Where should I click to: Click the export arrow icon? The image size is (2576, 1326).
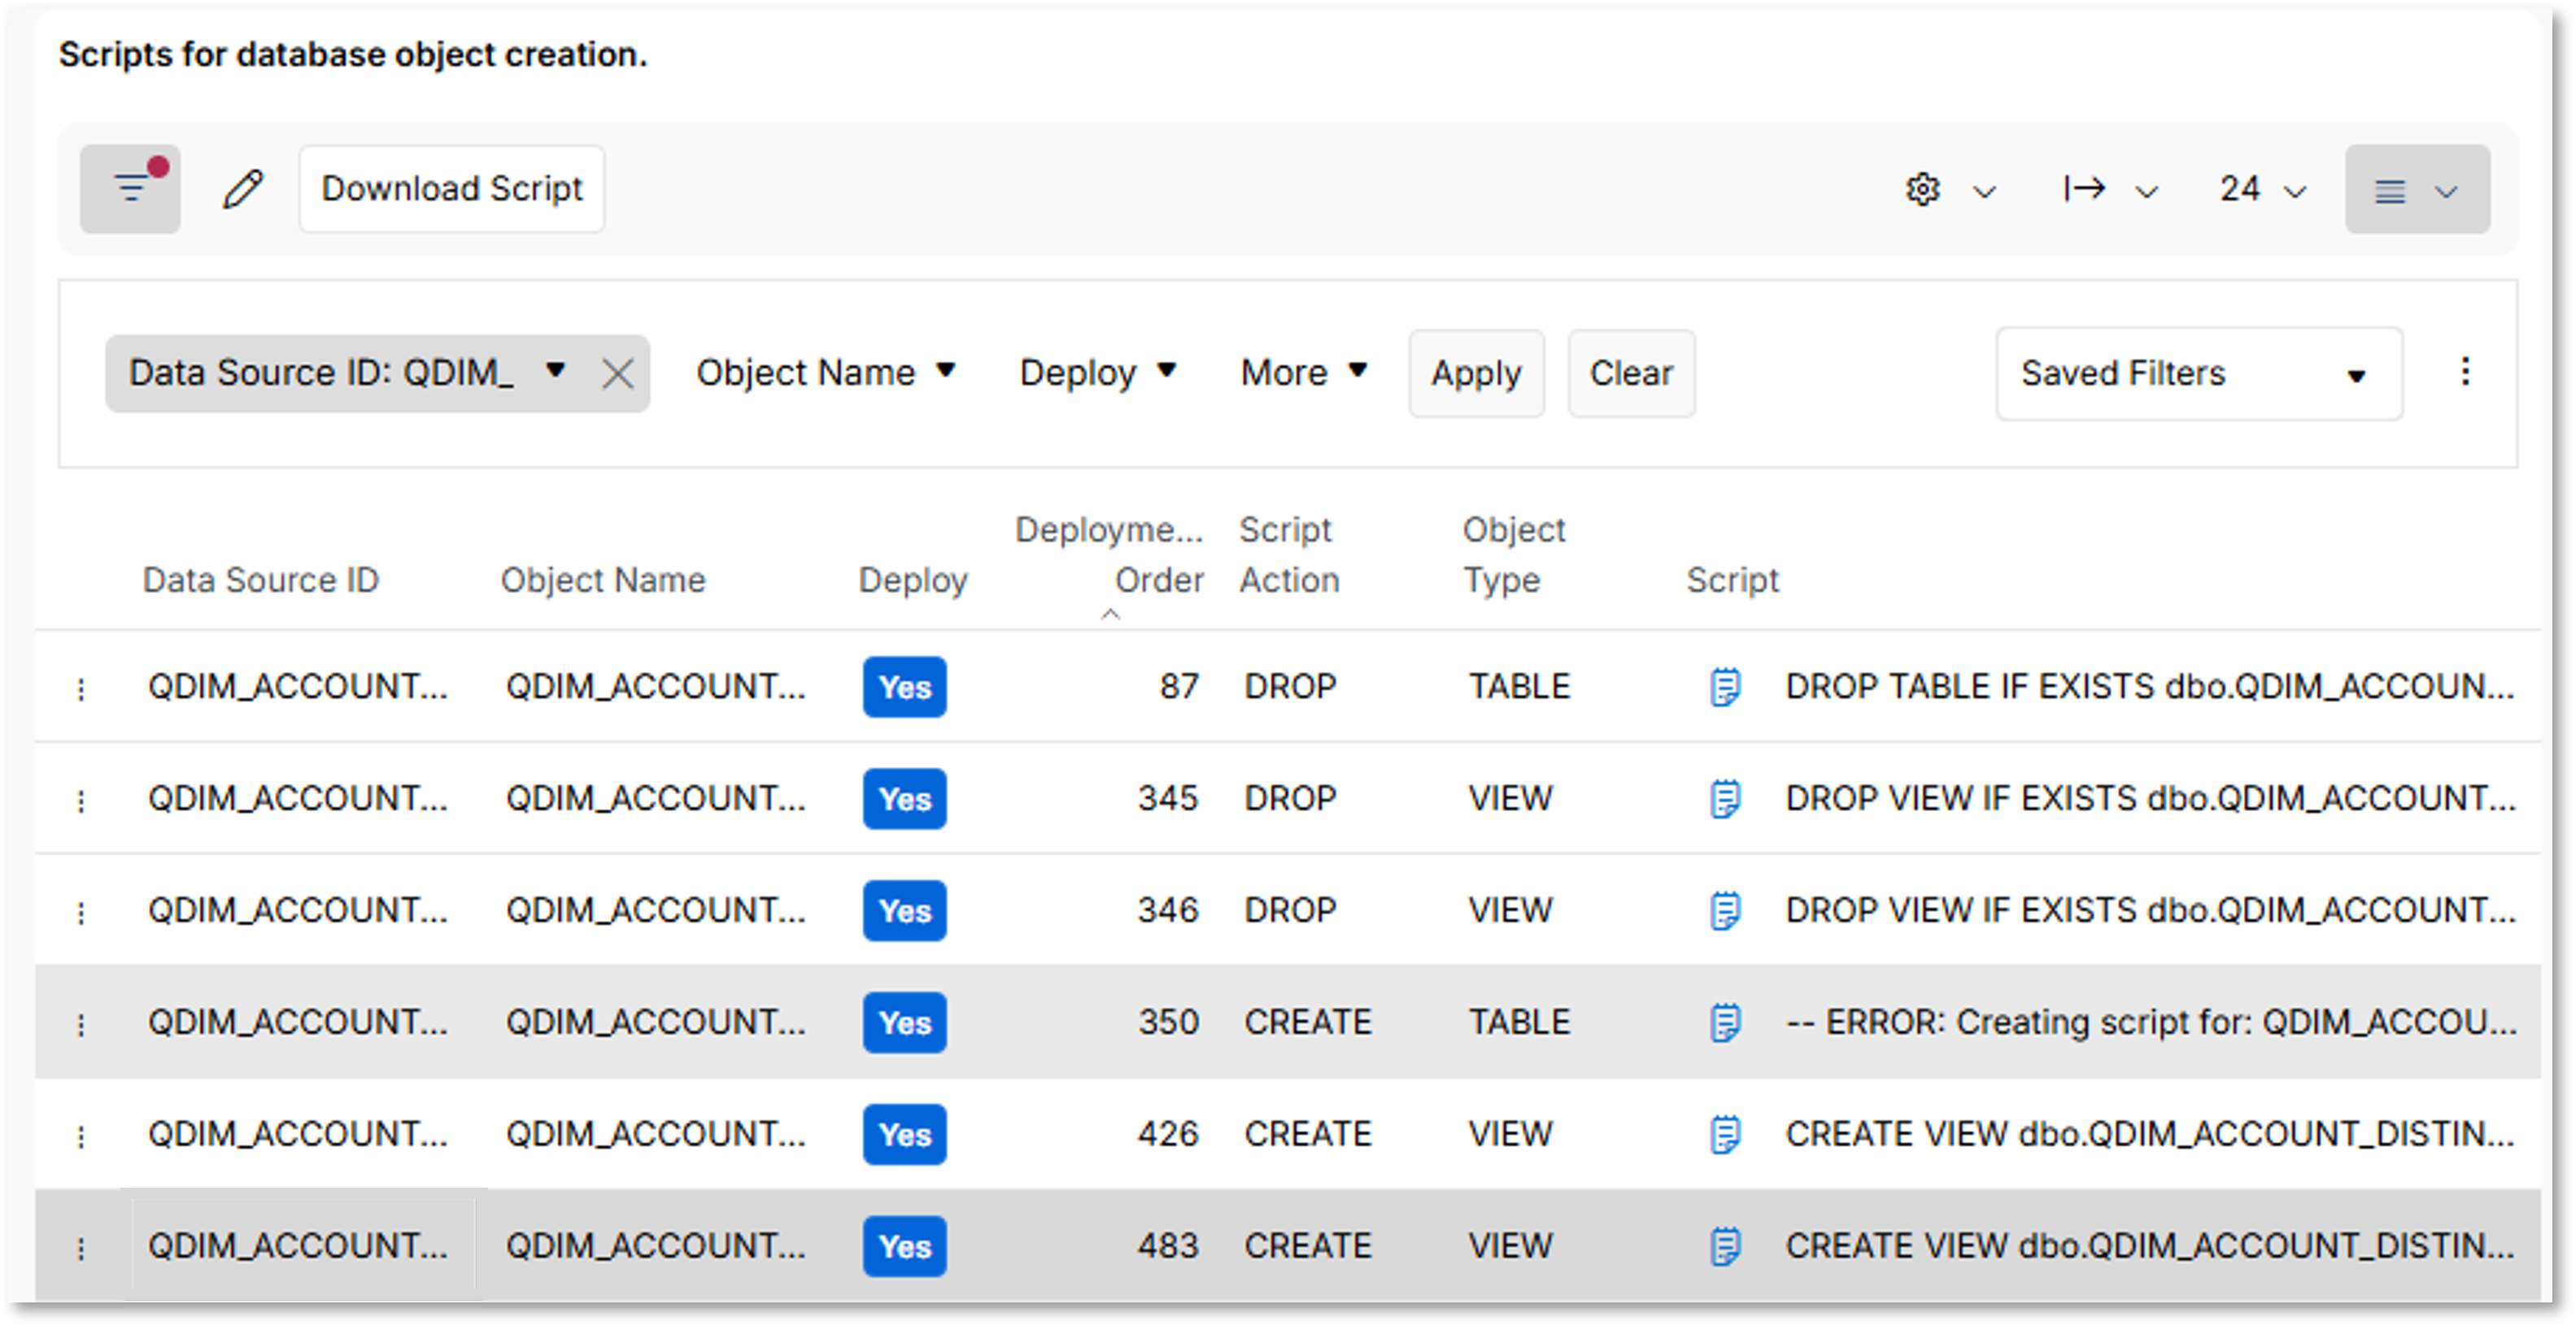point(2085,188)
